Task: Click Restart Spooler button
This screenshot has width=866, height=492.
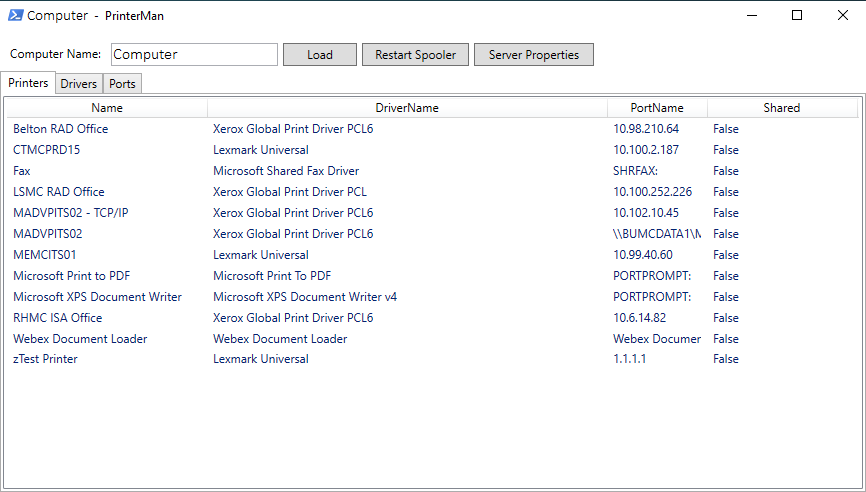Action: (x=415, y=55)
